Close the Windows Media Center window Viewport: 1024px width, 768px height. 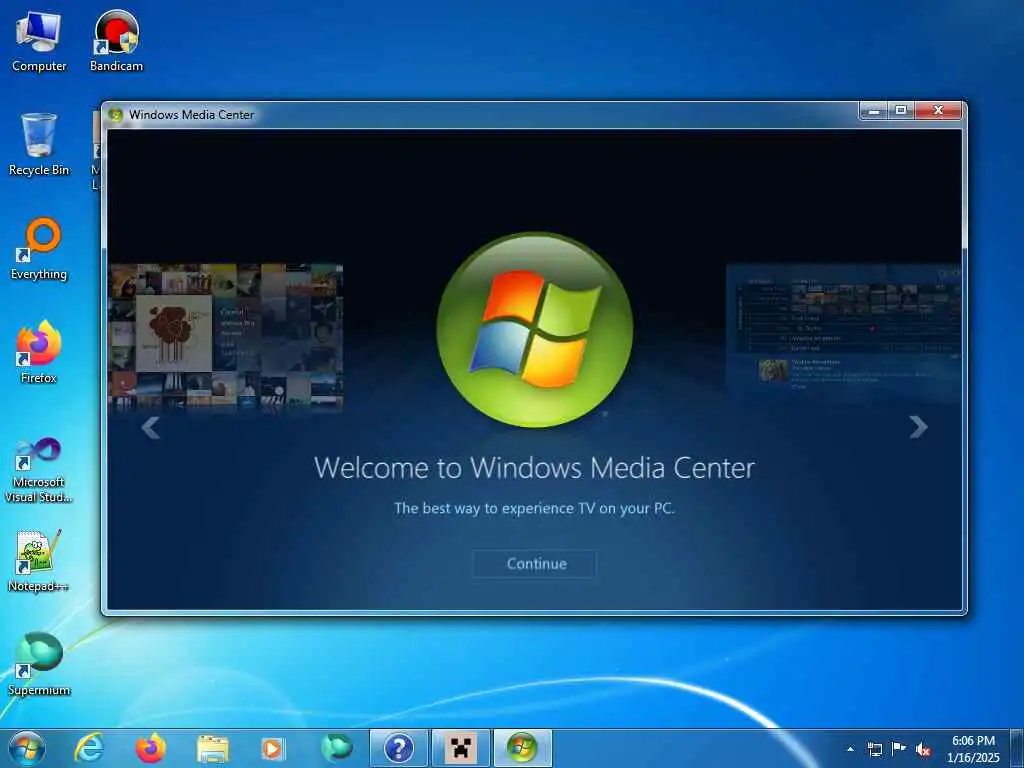[938, 111]
